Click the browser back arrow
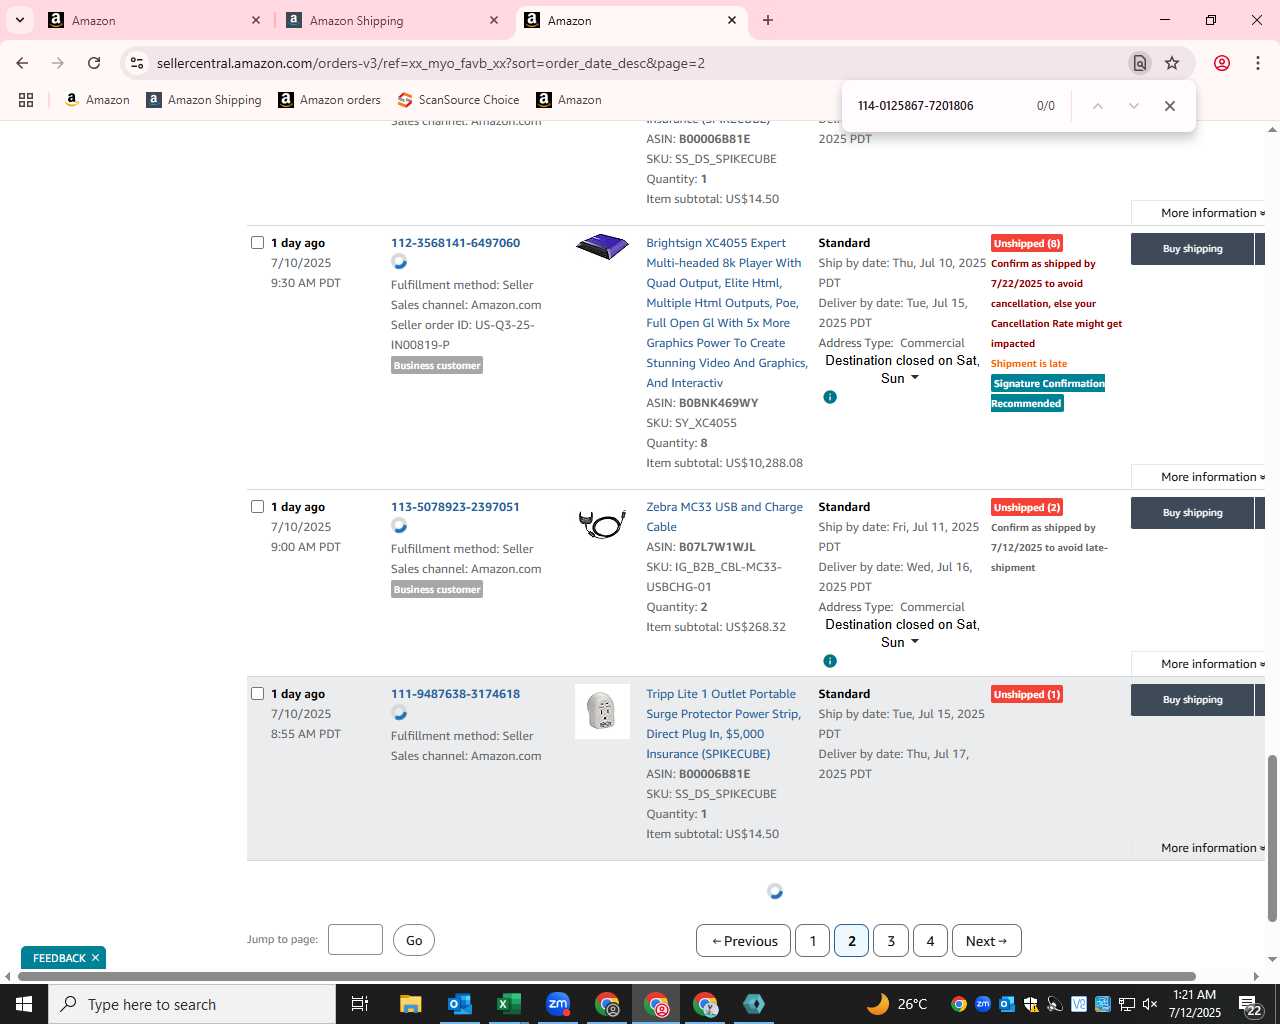Viewport: 1280px width, 1024px height. tap(22, 63)
